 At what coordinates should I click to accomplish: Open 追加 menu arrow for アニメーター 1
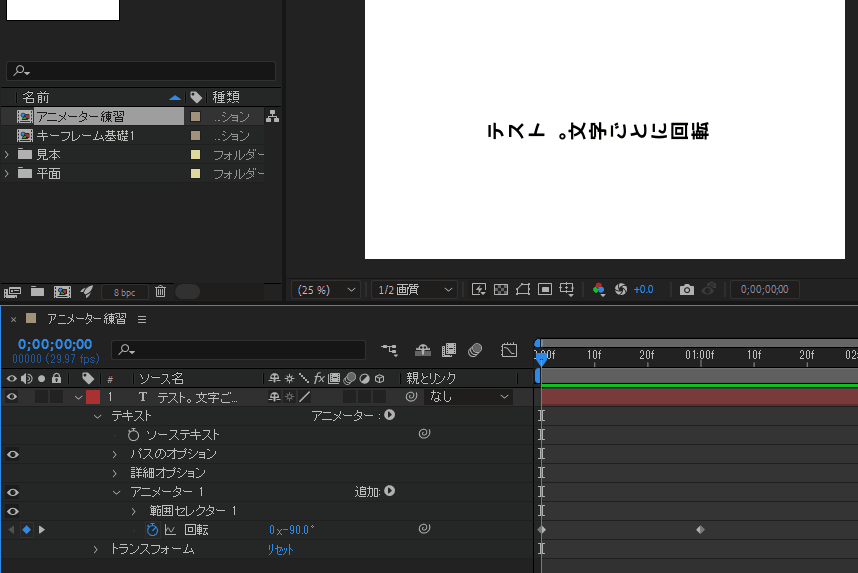(x=390, y=491)
